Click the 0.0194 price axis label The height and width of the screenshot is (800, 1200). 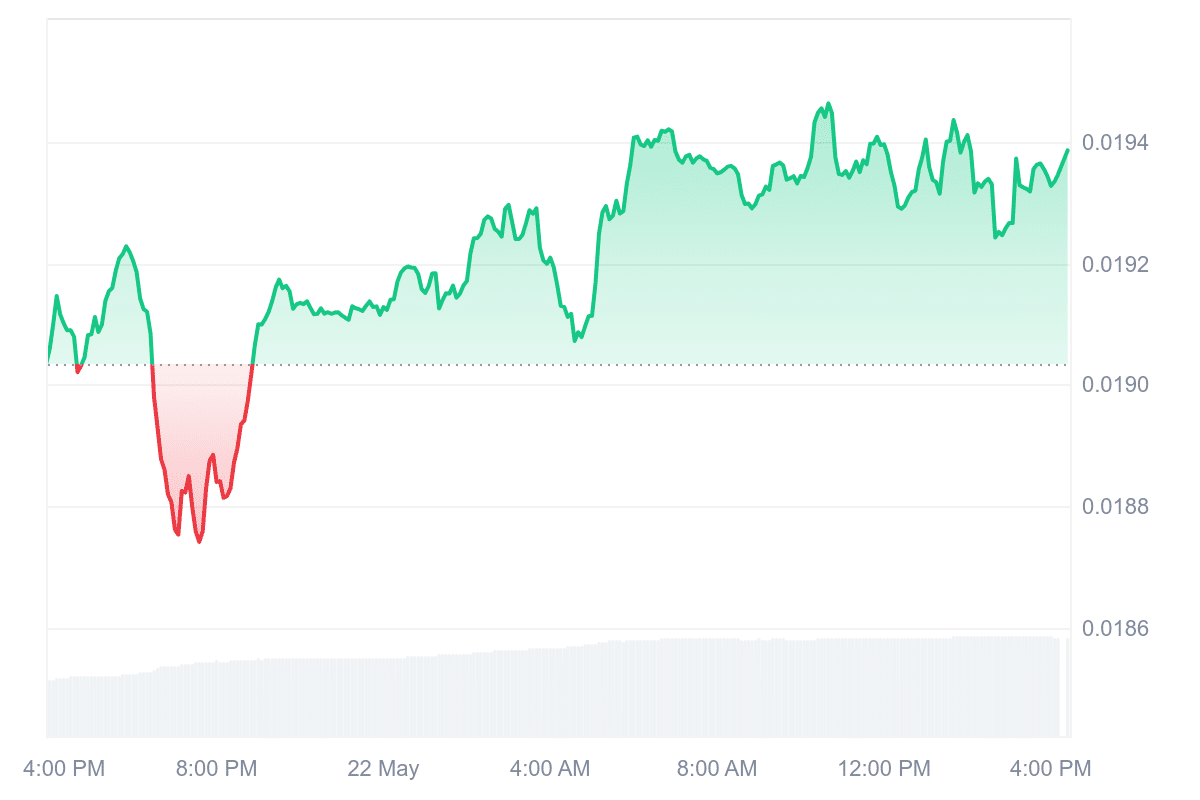1115,143
